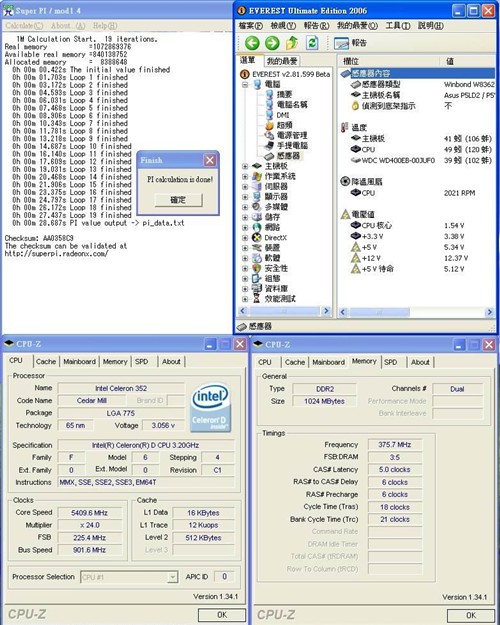Viewport: 500px width, 625px height.
Task: Click the 儲存 storage tree icon
Action: point(257,217)
